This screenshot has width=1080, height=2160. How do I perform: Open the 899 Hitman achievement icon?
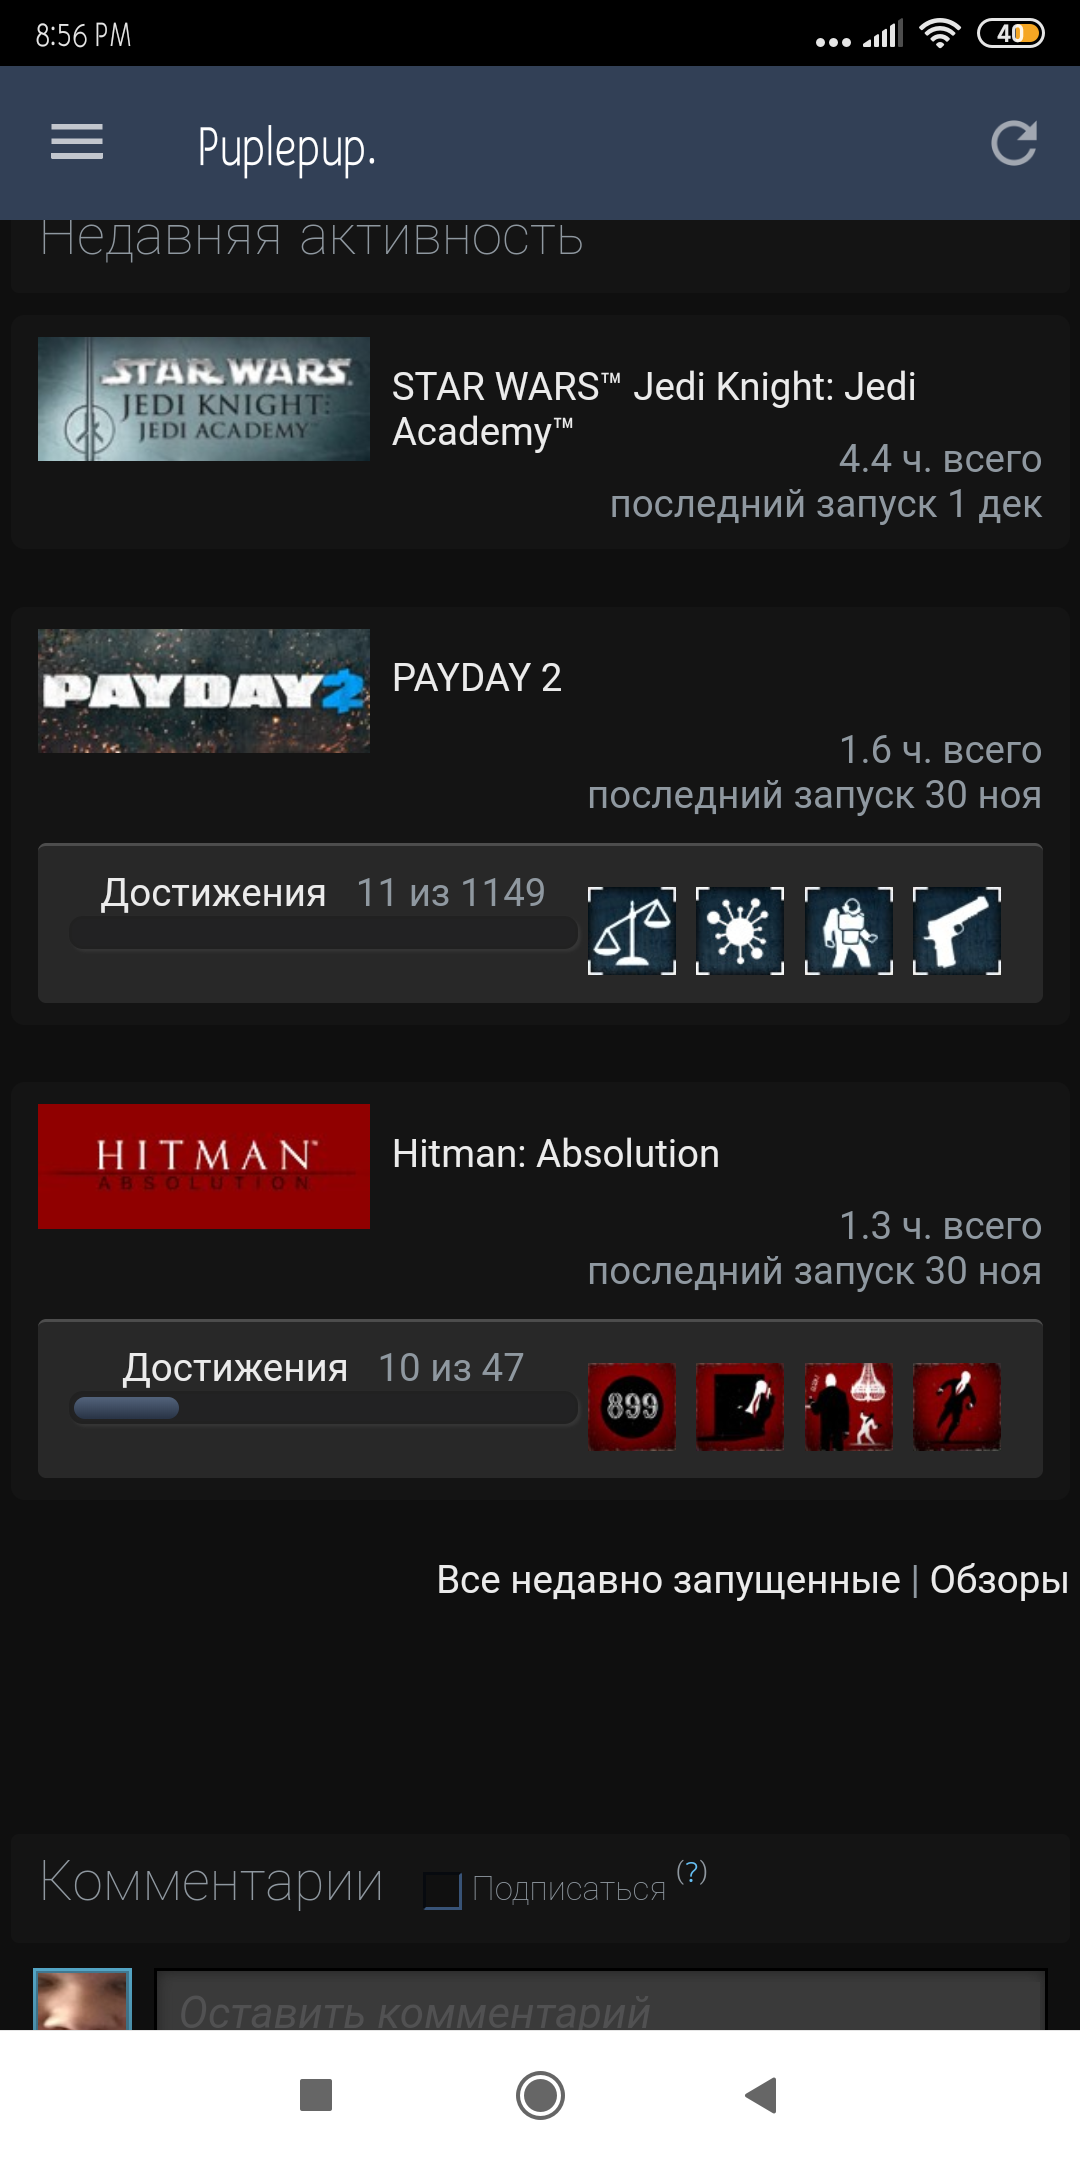pos(632,1407)
